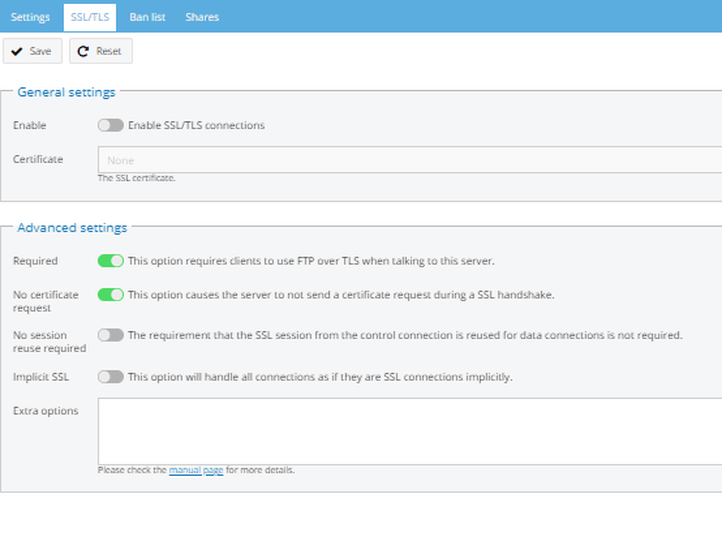The image size is (722, 554).
Task: Click the 'Enable SSL/TLS connections' description text
Action: (x=196, y=125)
